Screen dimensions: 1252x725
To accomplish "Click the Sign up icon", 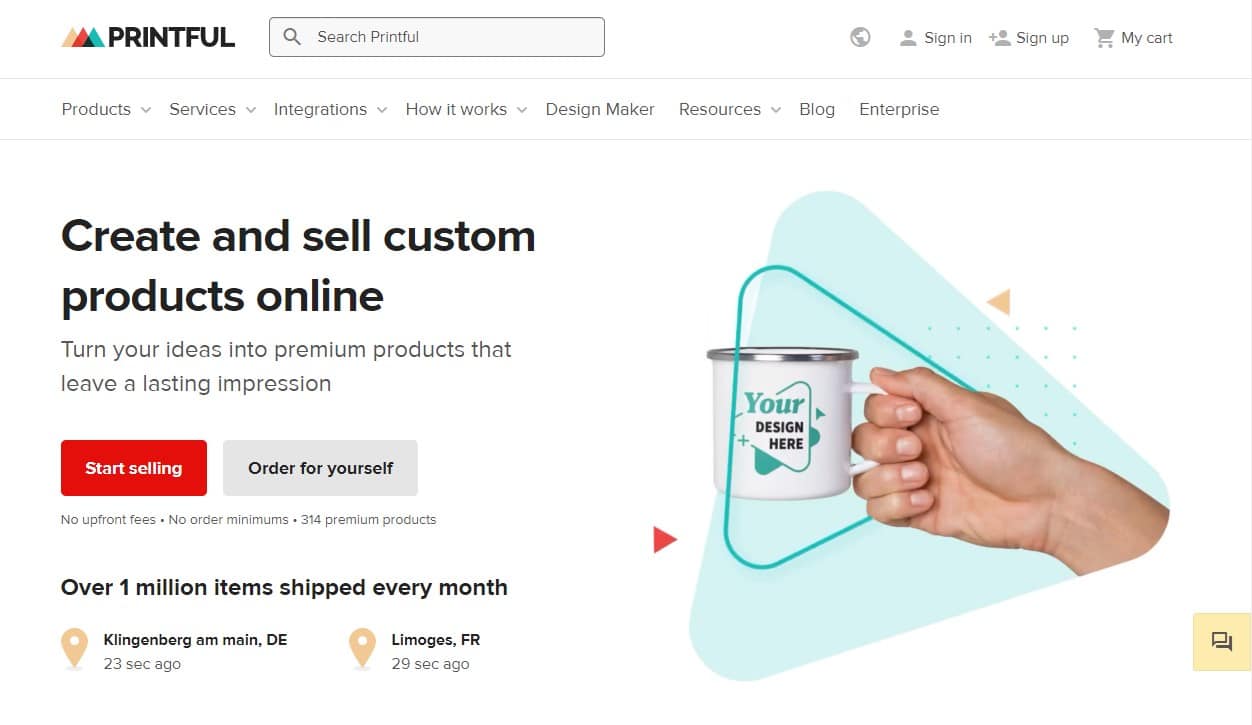I will click(999, 37).
